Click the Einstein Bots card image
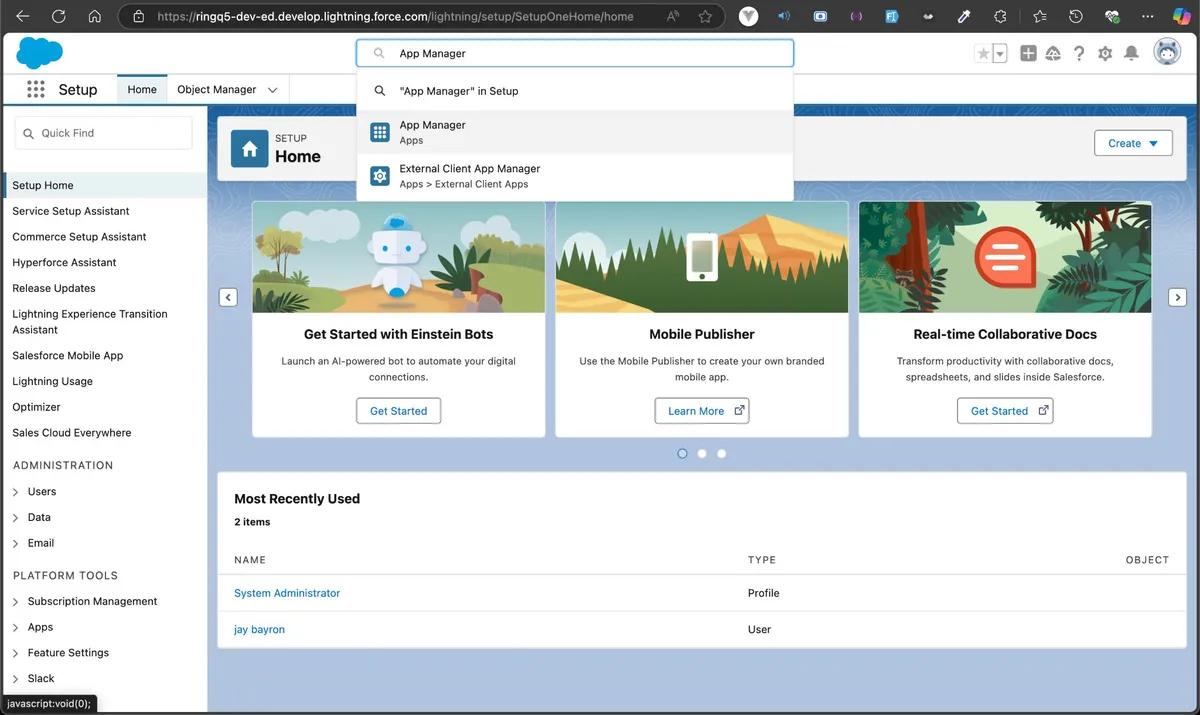Viewport: 1200px width, 715px height. [x=399, y=257]
